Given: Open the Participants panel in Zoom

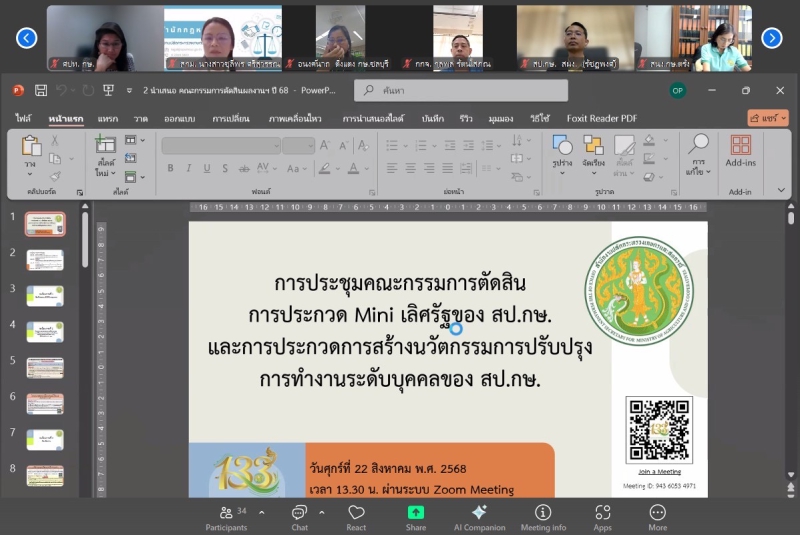Looking at the screenshot, I should [x=226, y=515].
